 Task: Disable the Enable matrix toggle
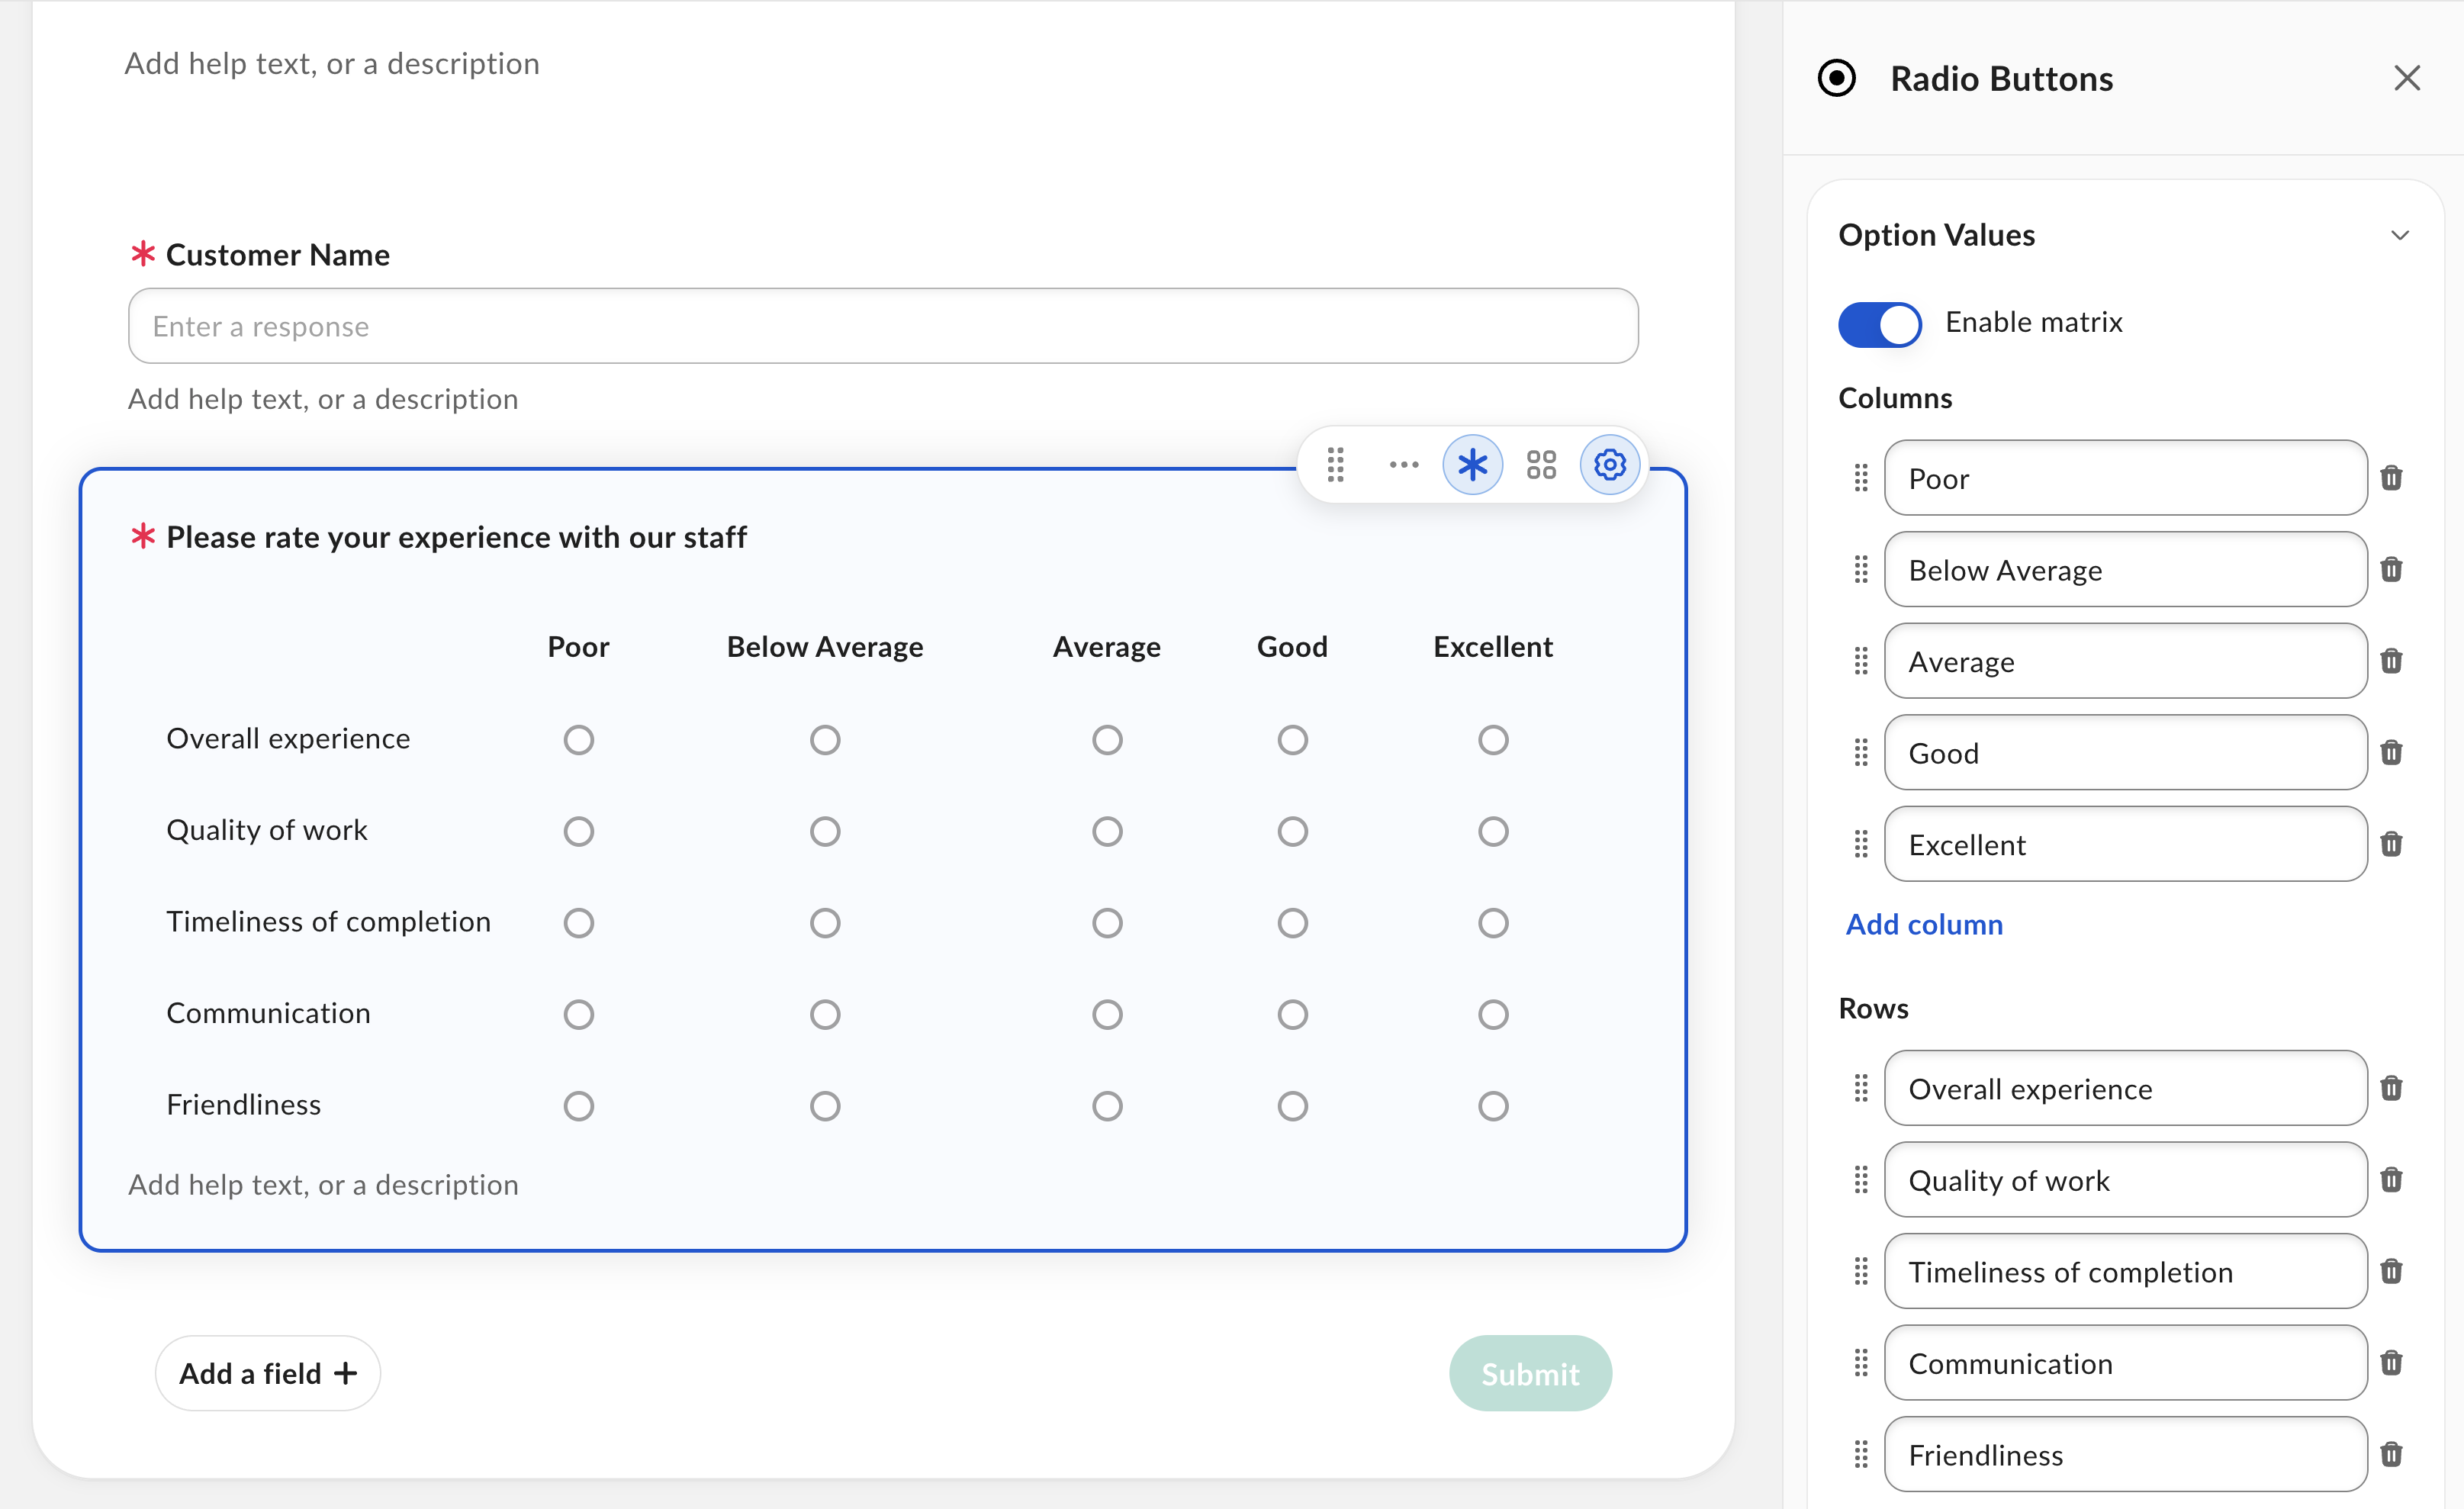(x=1879, y=324)
